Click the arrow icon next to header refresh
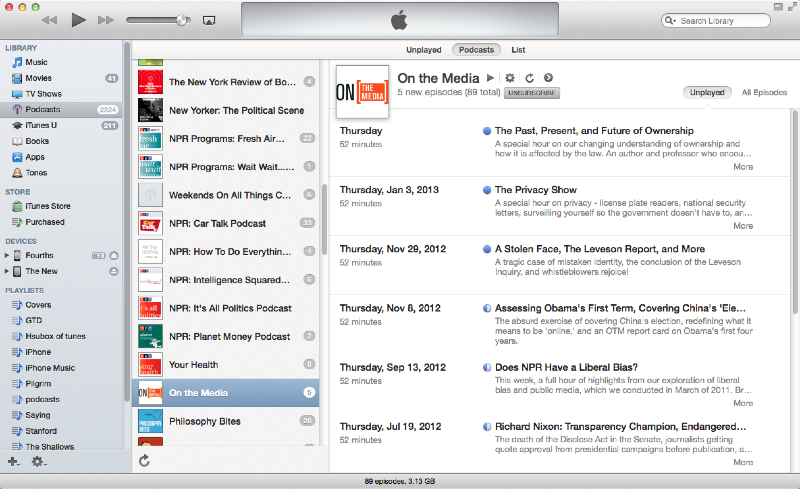This screenshot has width=800, height=489. pyautogui.click(x=548, y=78)
